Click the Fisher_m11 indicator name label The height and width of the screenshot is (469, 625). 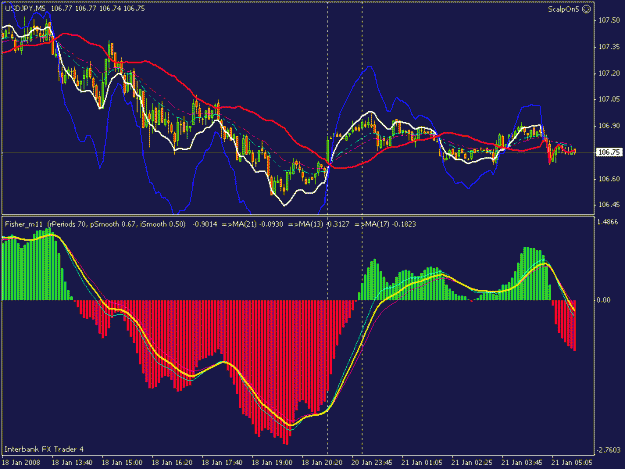tap(24, 224)
